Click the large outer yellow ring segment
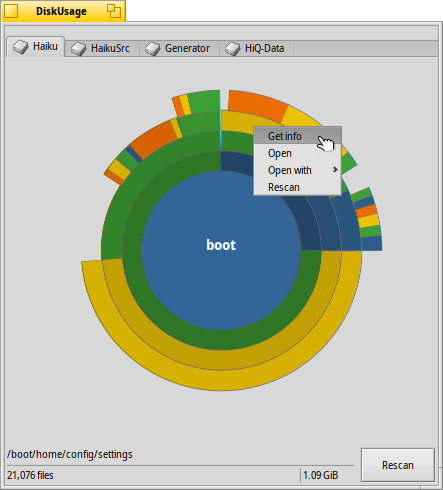The image size is (443, 490). click(x=221, y=380)
